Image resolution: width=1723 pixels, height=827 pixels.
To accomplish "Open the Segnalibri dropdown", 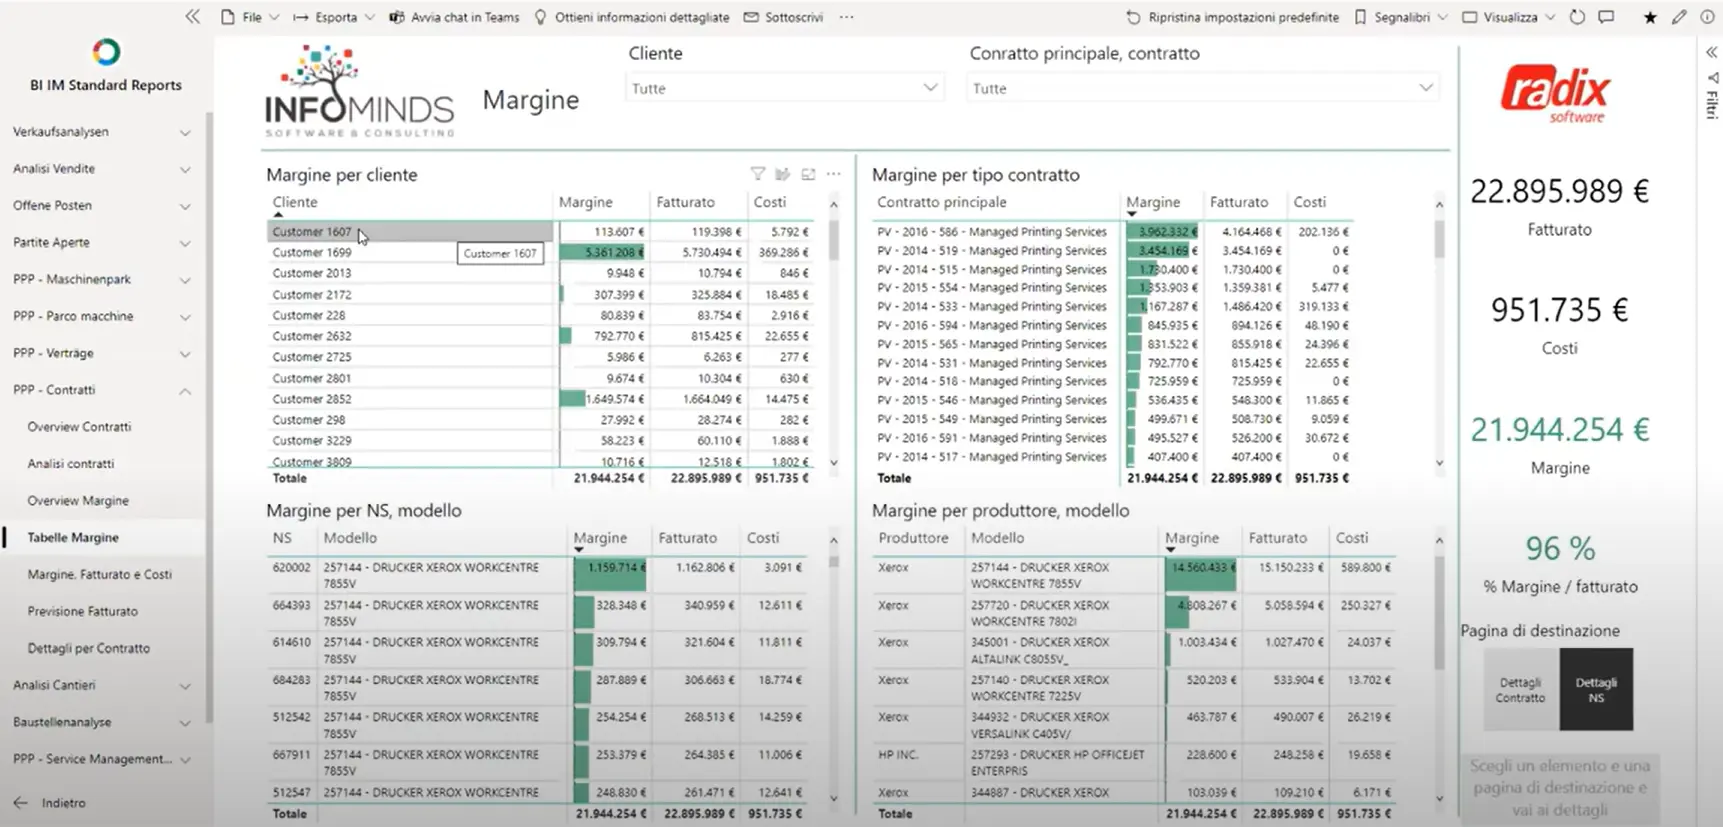I will (x=1401, y=17).
